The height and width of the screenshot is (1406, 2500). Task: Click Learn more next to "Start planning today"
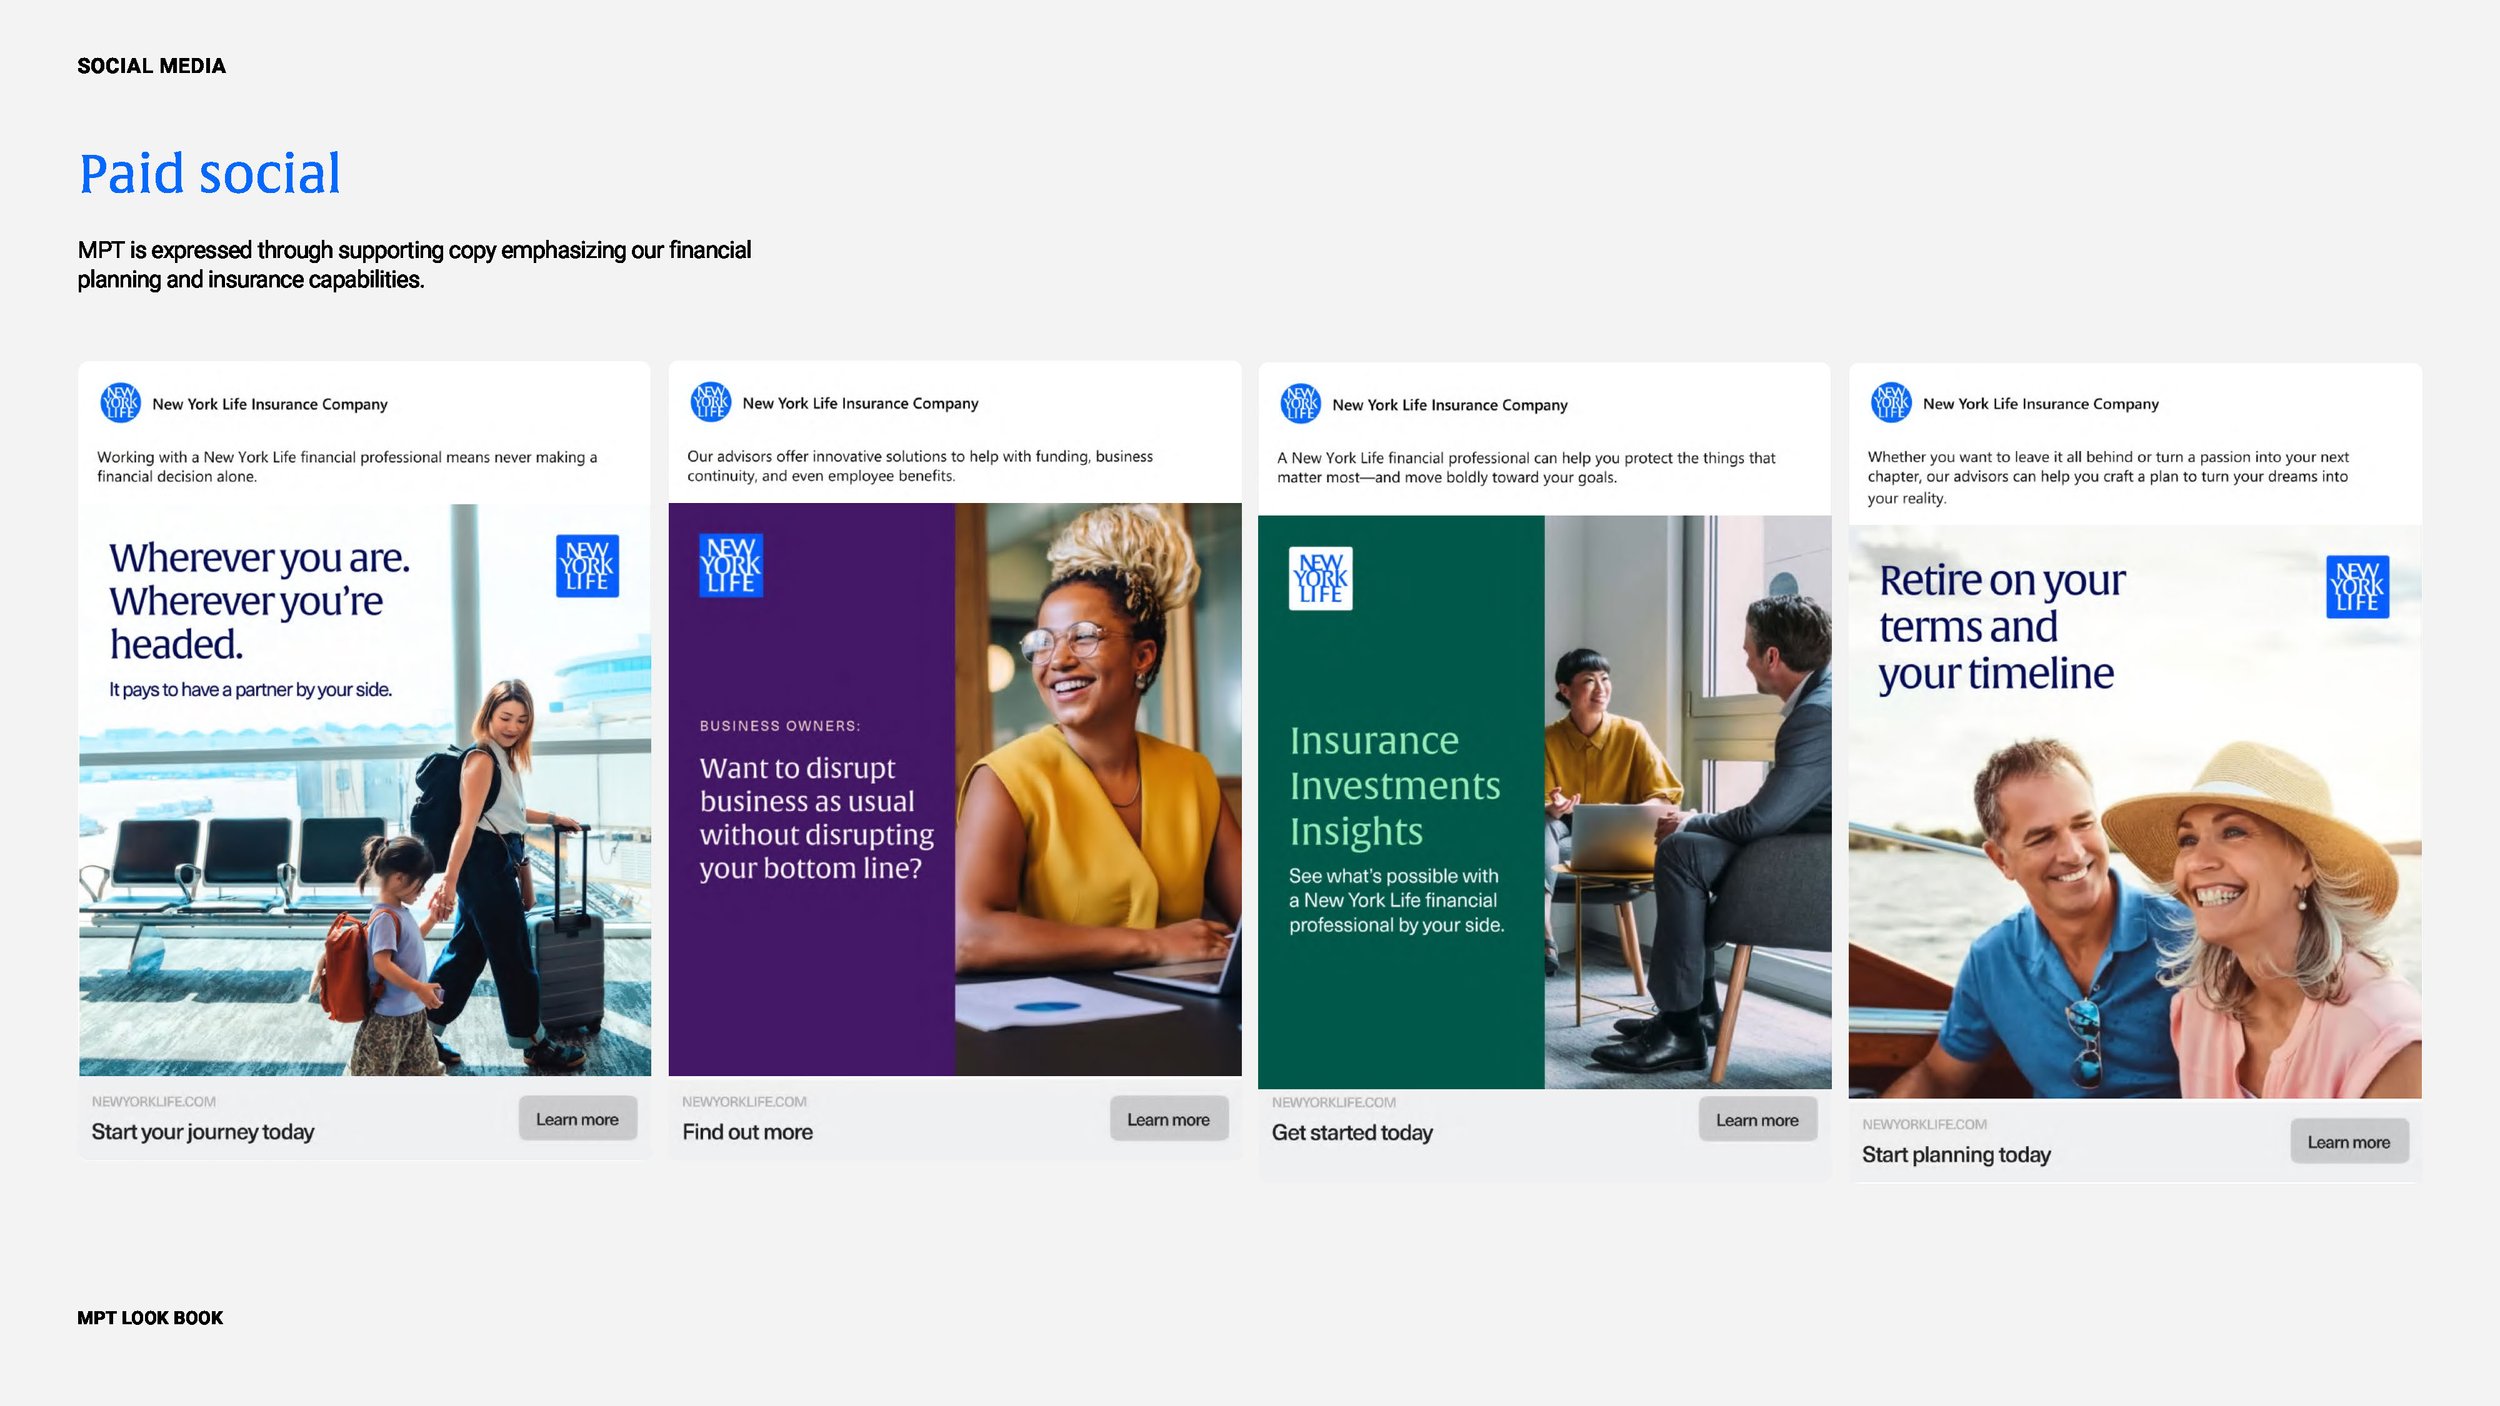2349,1142
